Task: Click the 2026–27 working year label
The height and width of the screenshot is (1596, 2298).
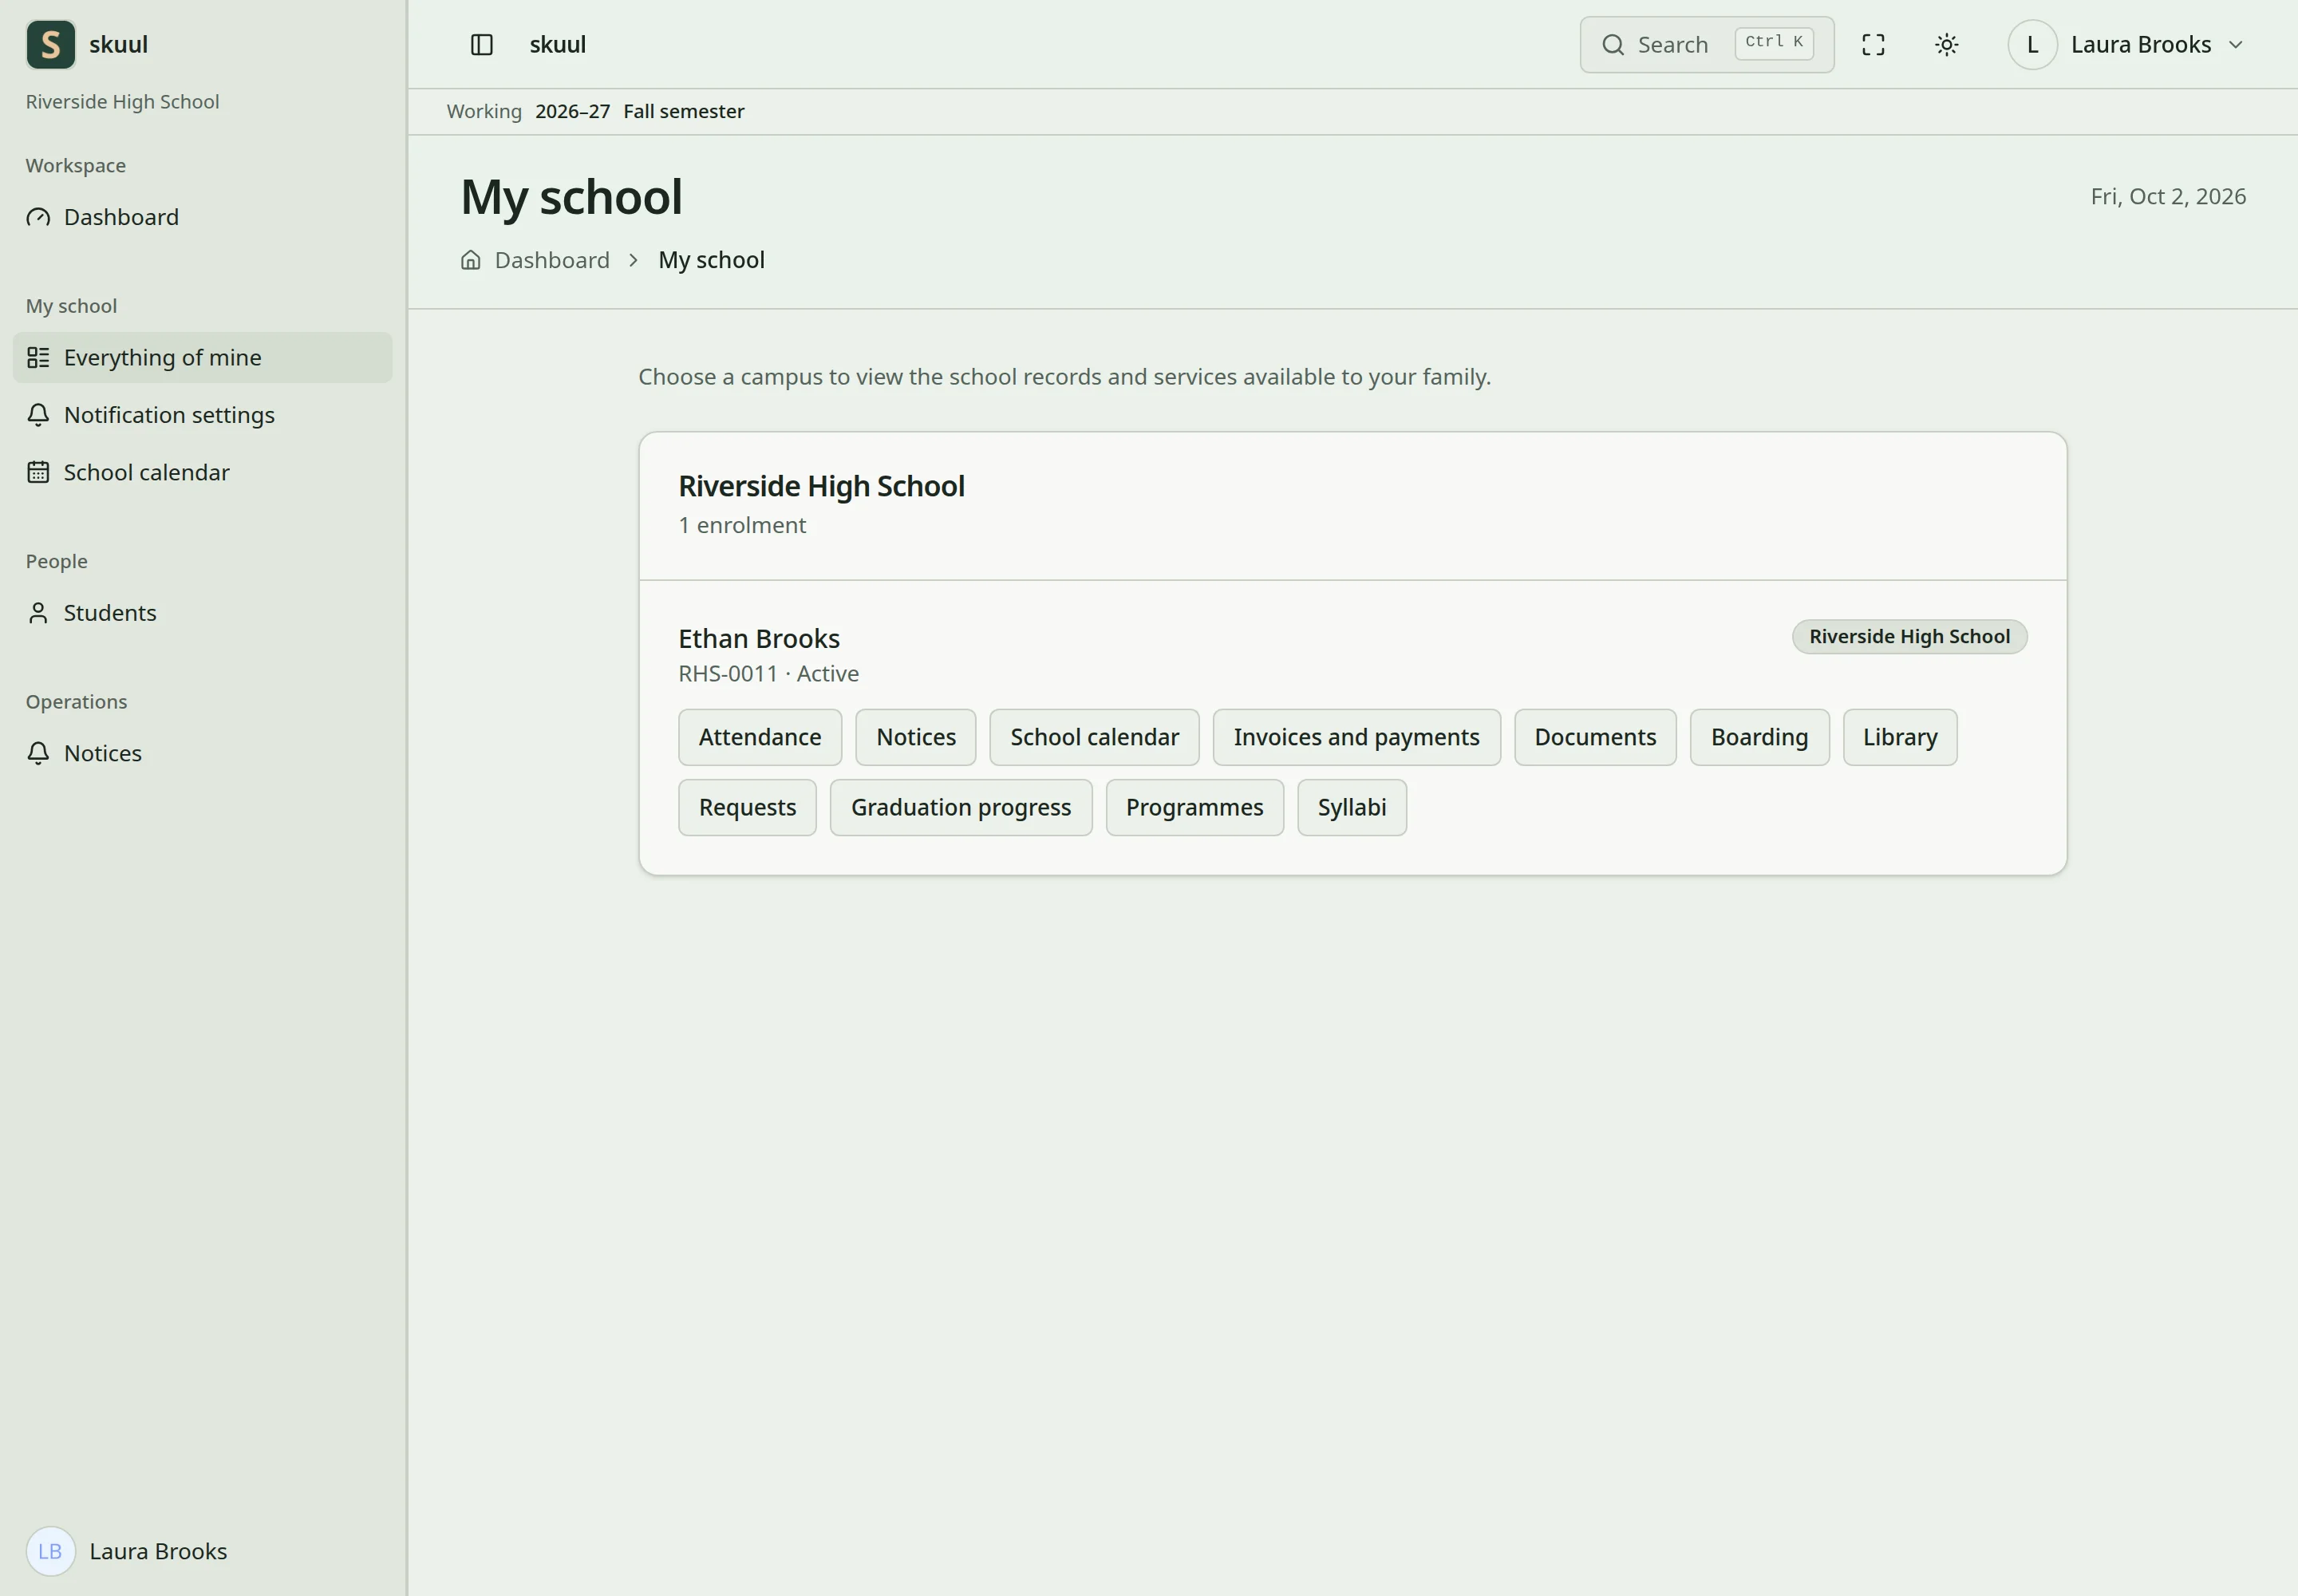Action: 572,112
